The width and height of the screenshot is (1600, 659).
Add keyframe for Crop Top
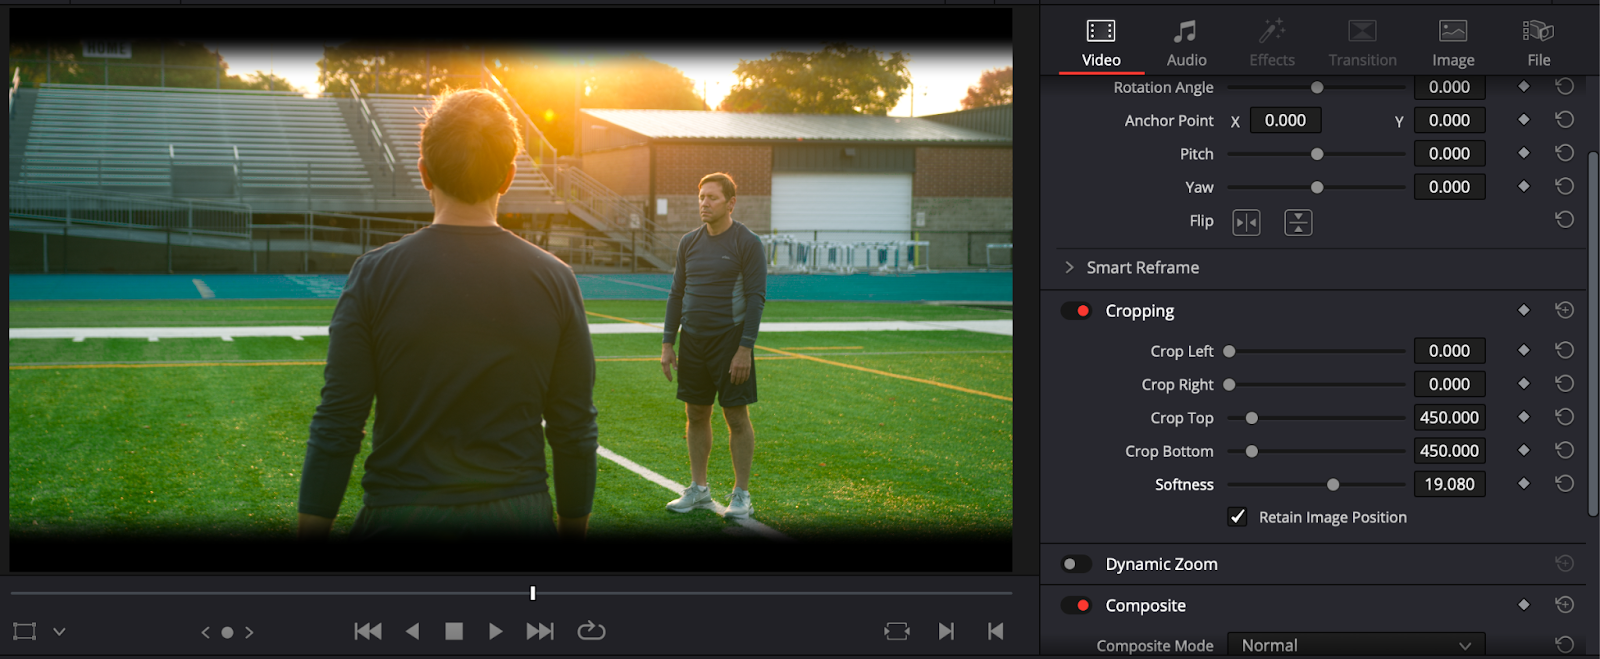[1524, 417]
